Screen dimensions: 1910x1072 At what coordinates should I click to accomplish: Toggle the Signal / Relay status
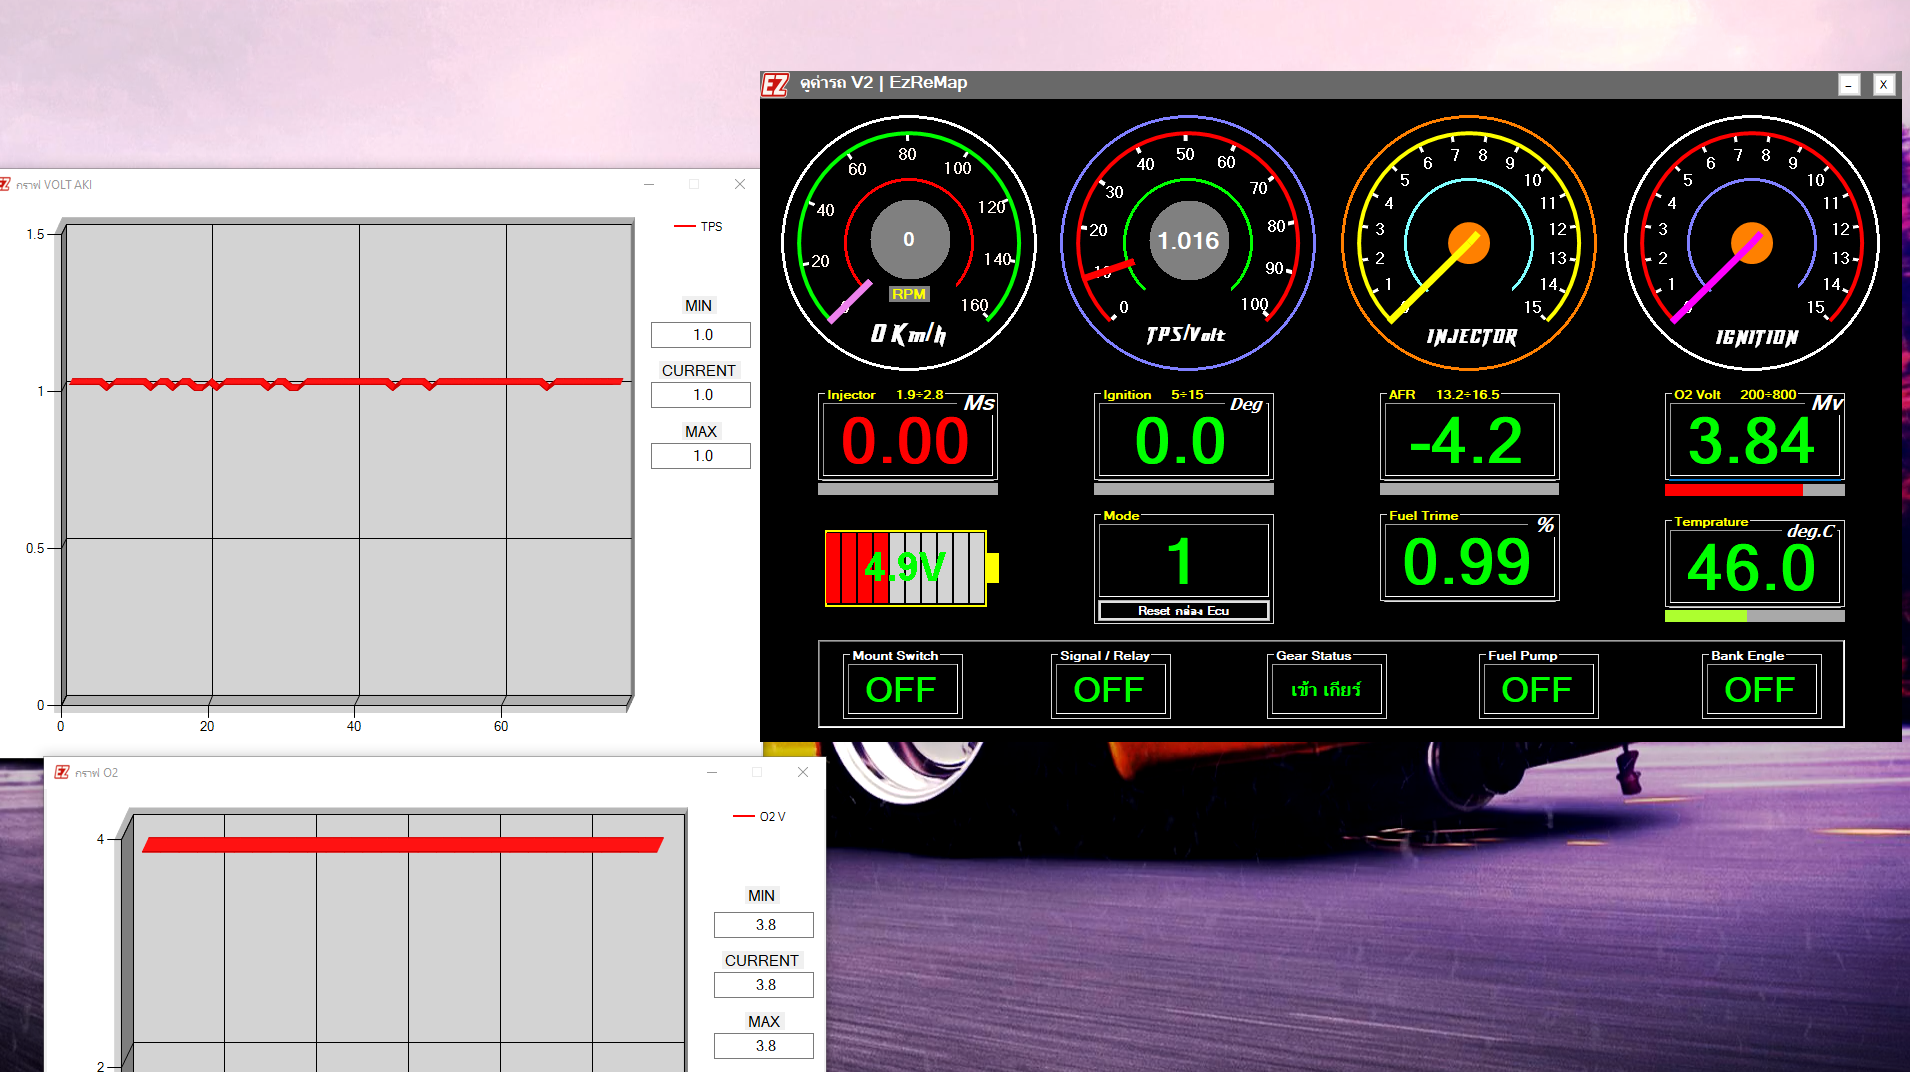point(1110,688)
